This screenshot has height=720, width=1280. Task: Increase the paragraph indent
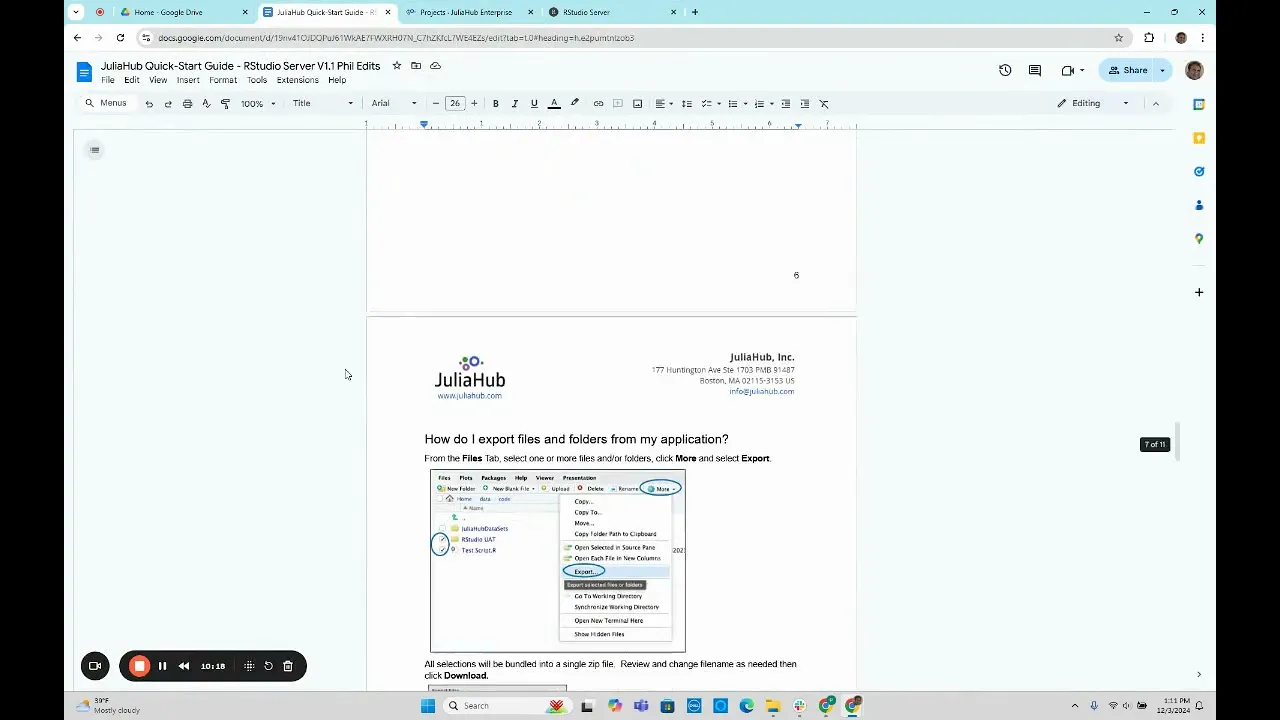805,104
